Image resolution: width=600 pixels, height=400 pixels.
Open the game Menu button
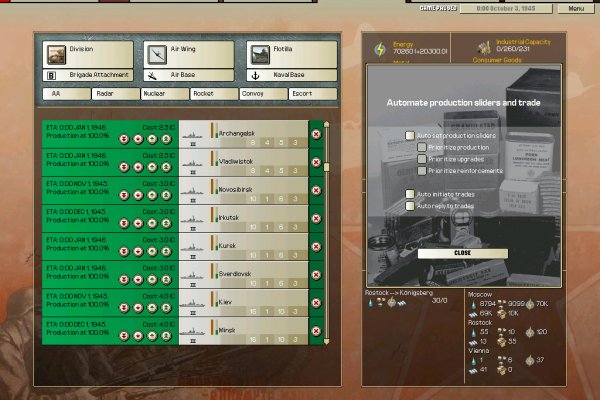click(x=576, y=8)
